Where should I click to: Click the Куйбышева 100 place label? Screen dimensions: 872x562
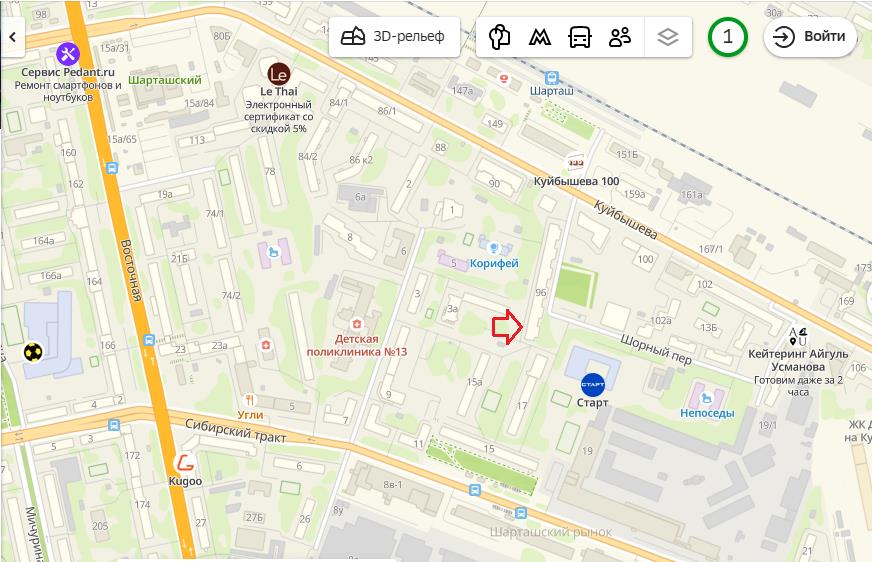[576, 181]
